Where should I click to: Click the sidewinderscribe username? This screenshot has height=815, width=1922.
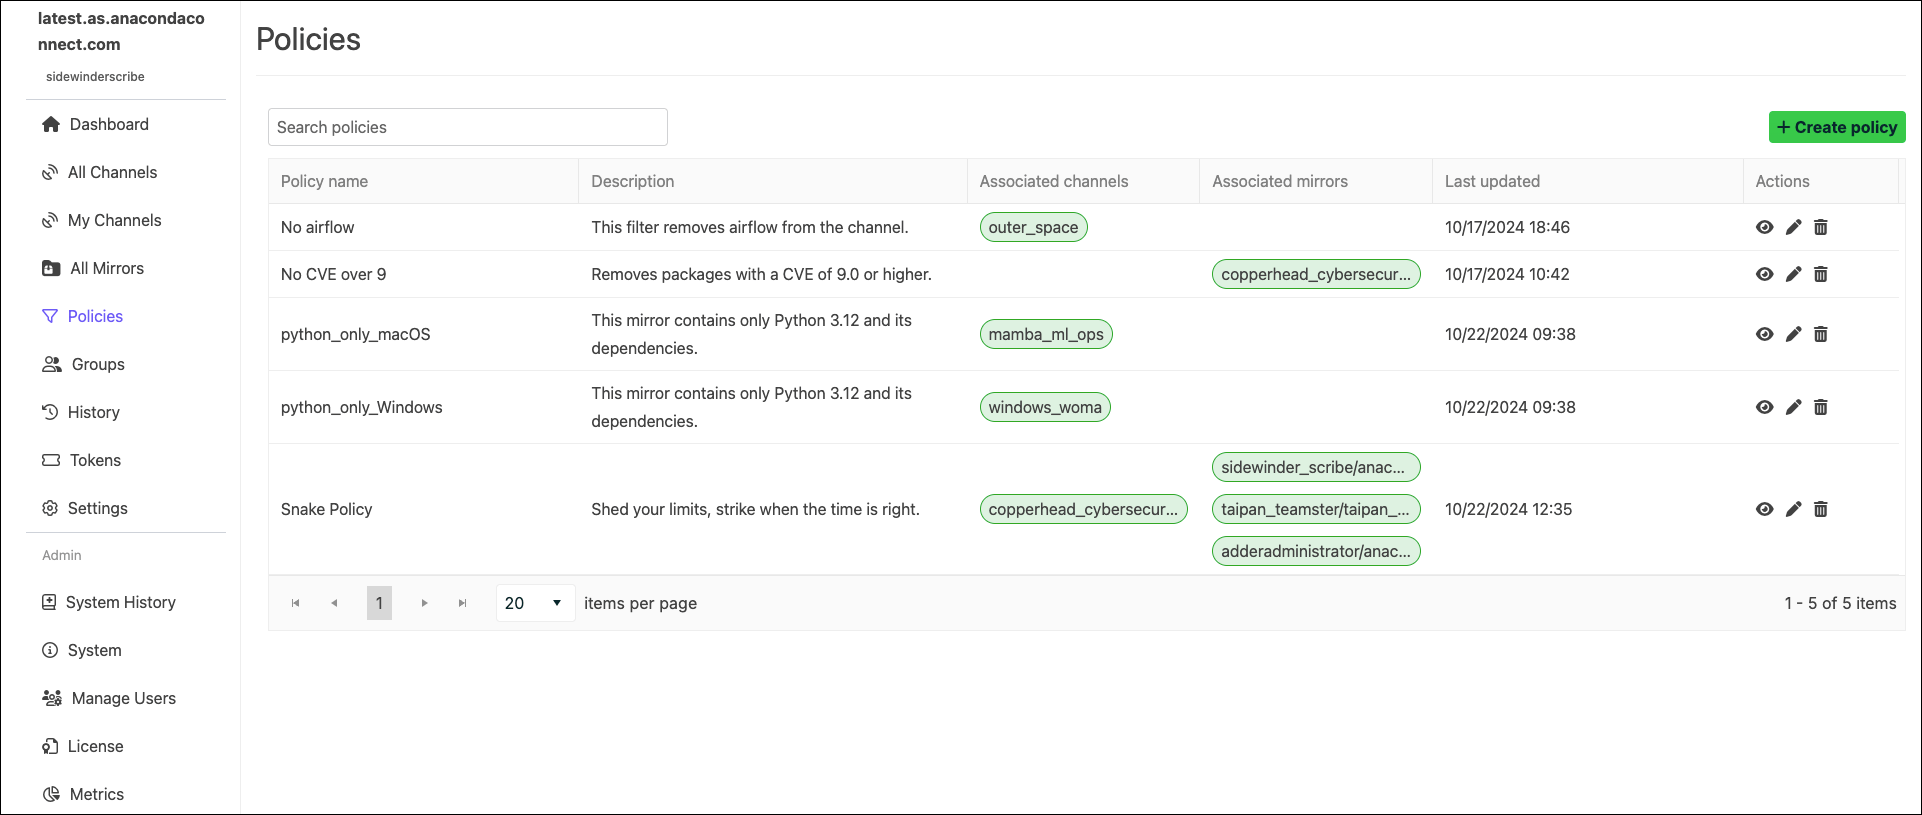(95, 76)
